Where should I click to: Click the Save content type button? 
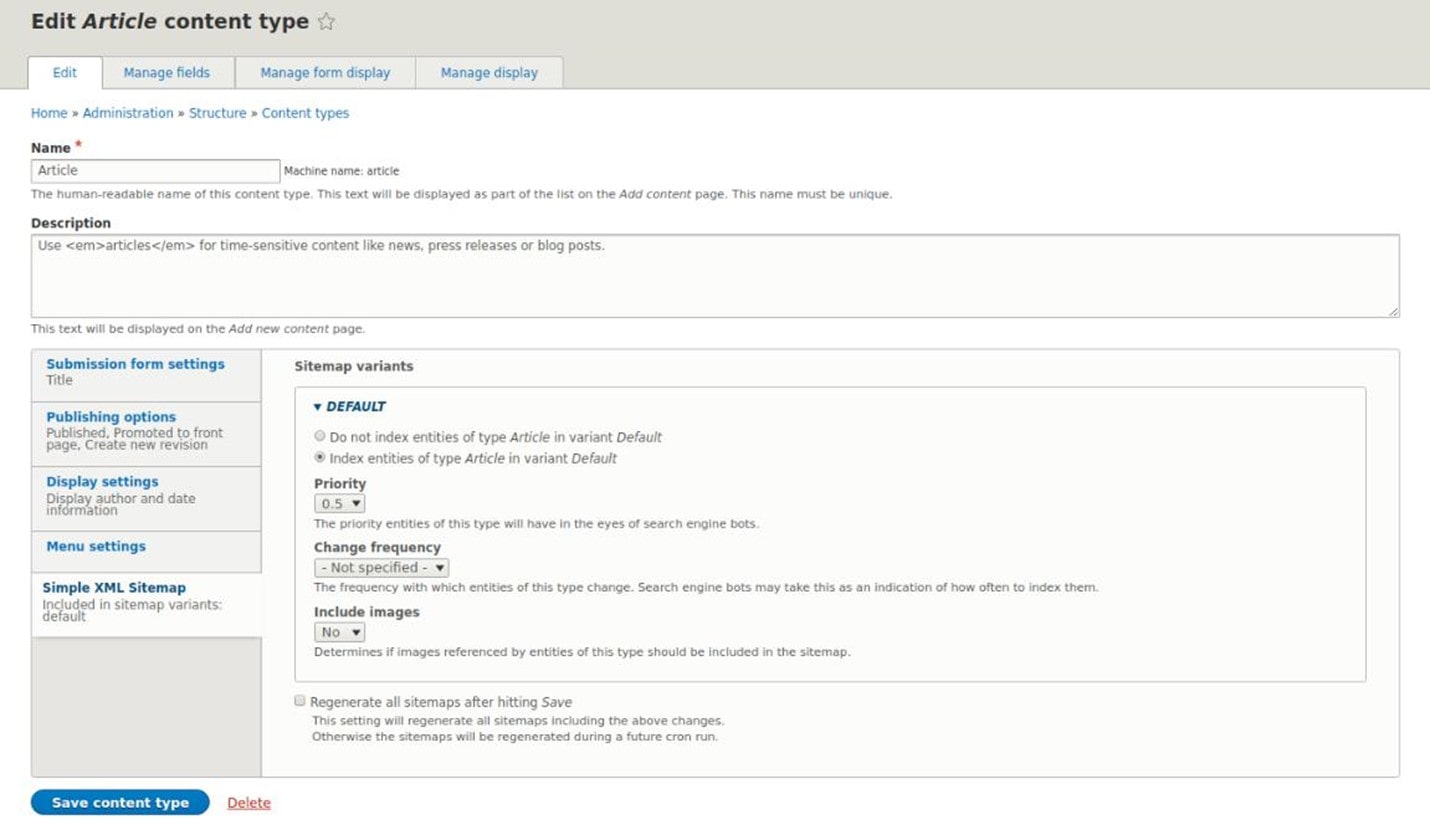[119, 802]
